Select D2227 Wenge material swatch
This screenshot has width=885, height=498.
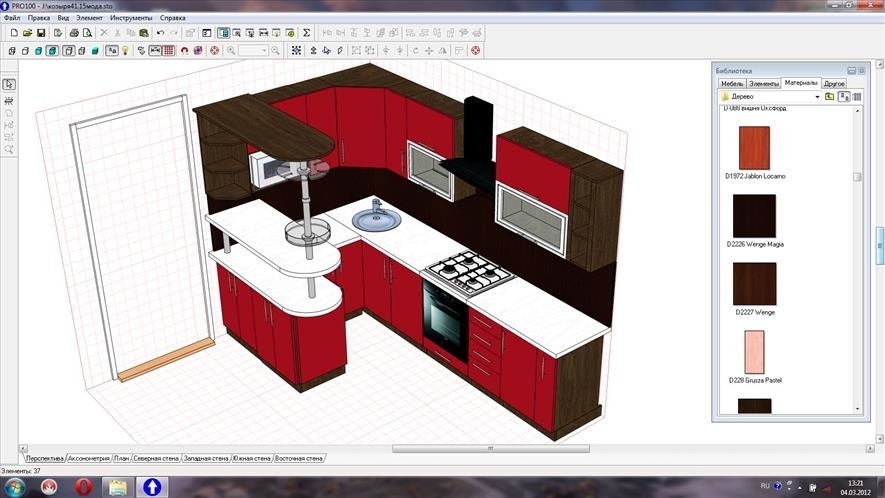755,283
